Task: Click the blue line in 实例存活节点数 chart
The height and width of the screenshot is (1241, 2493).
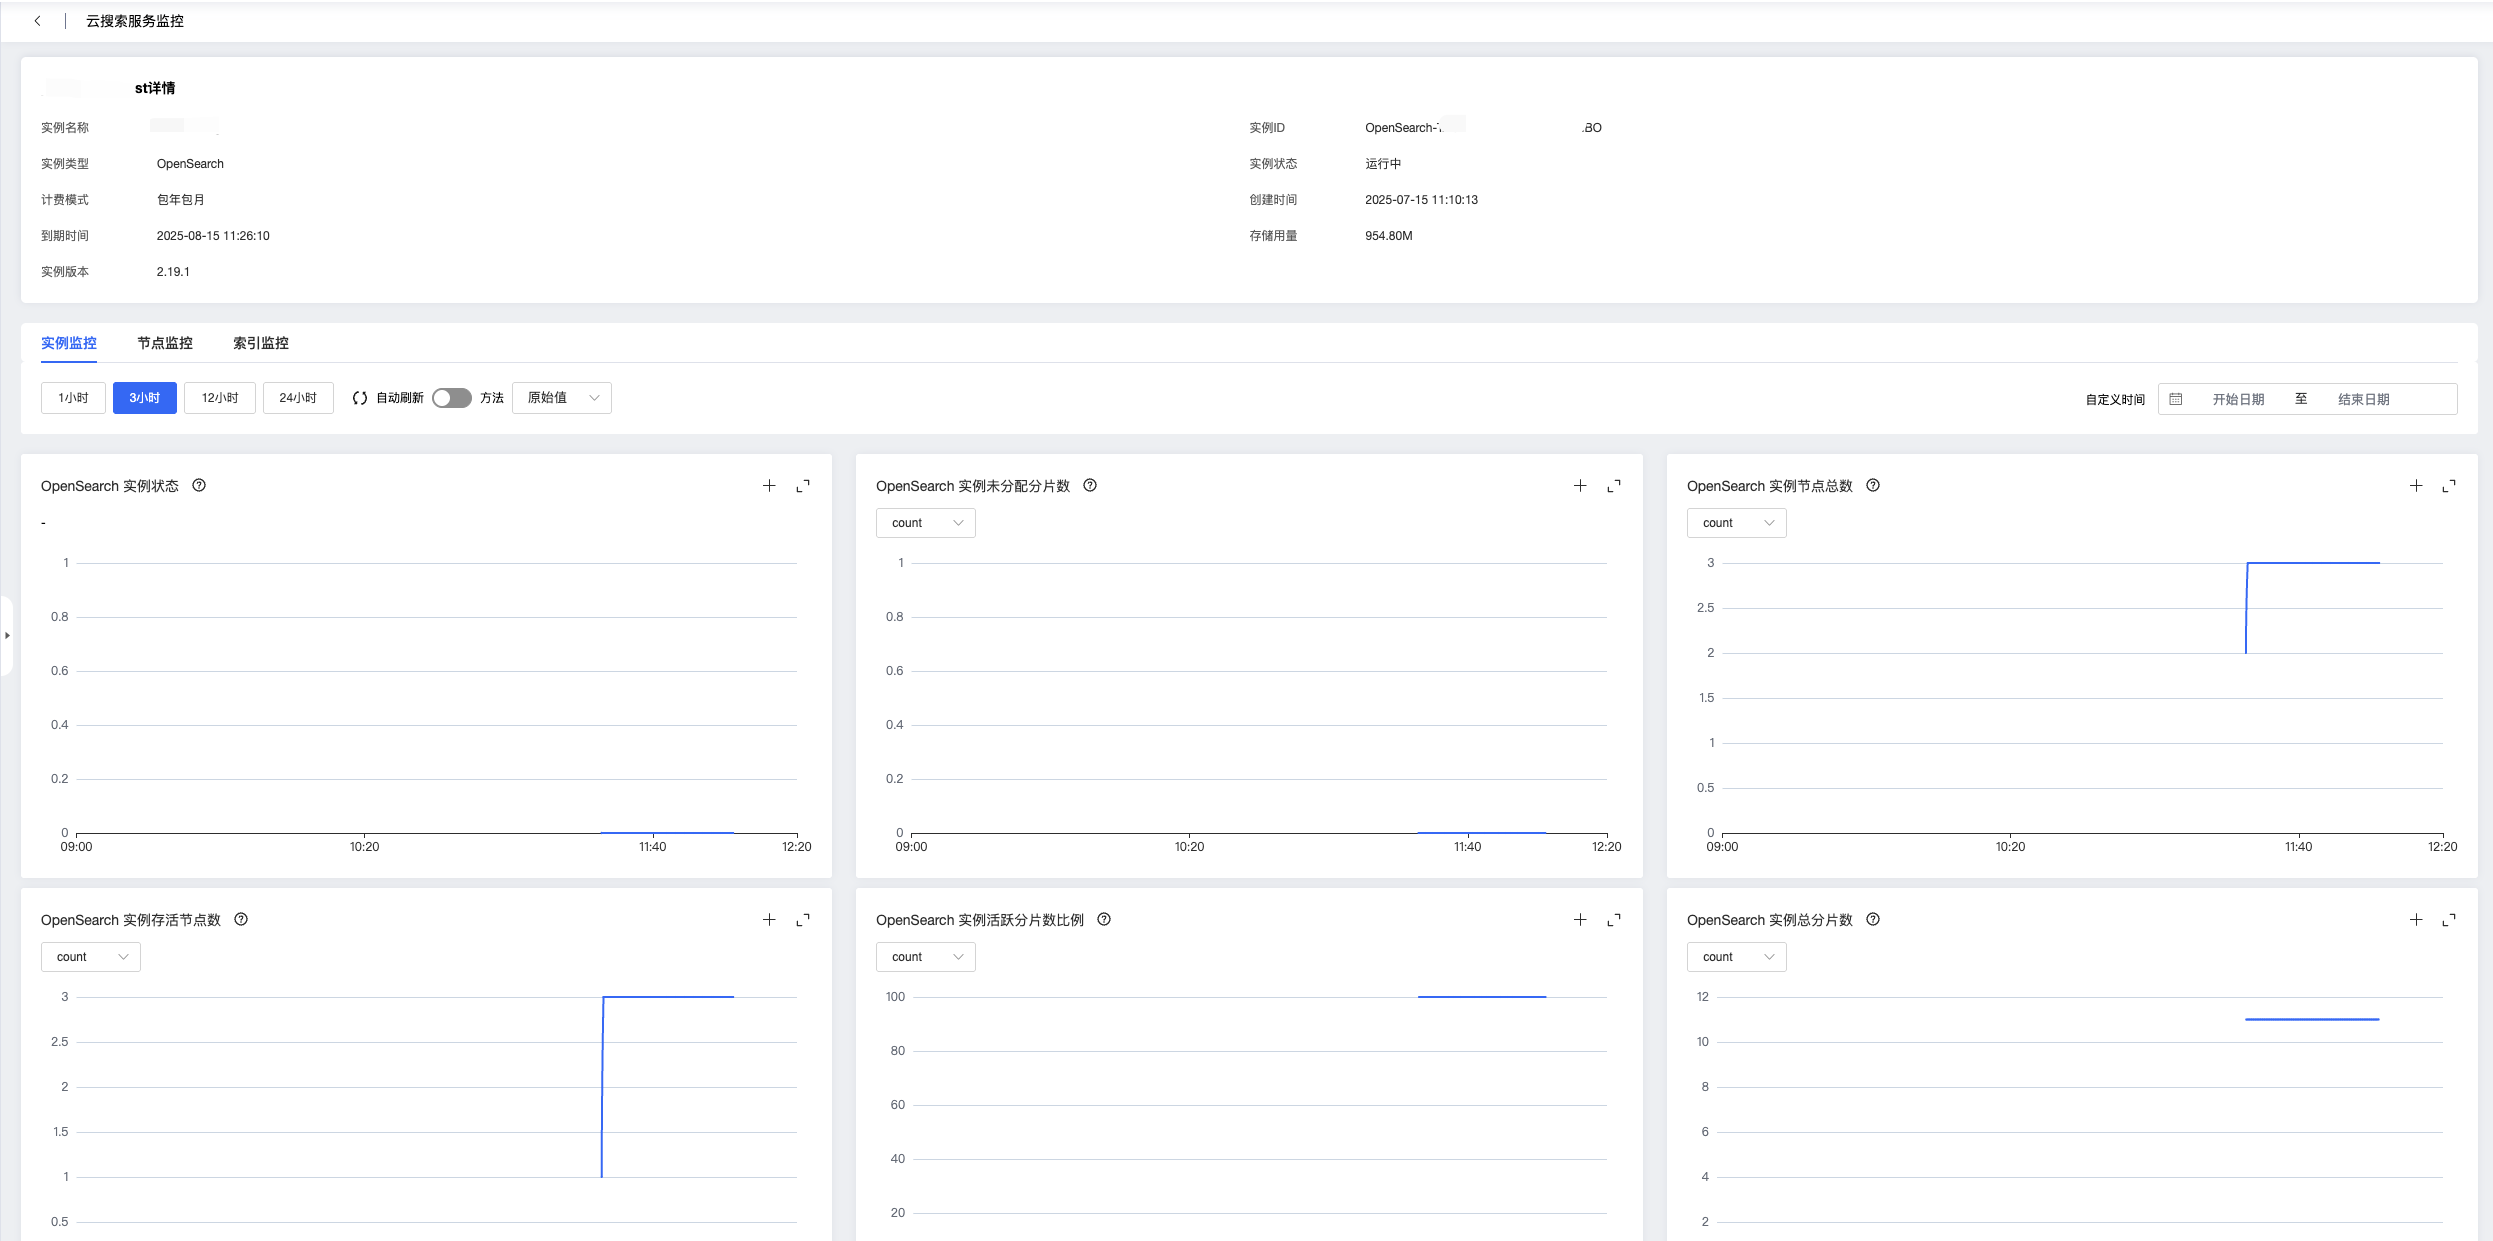Action: coord(668,997)
